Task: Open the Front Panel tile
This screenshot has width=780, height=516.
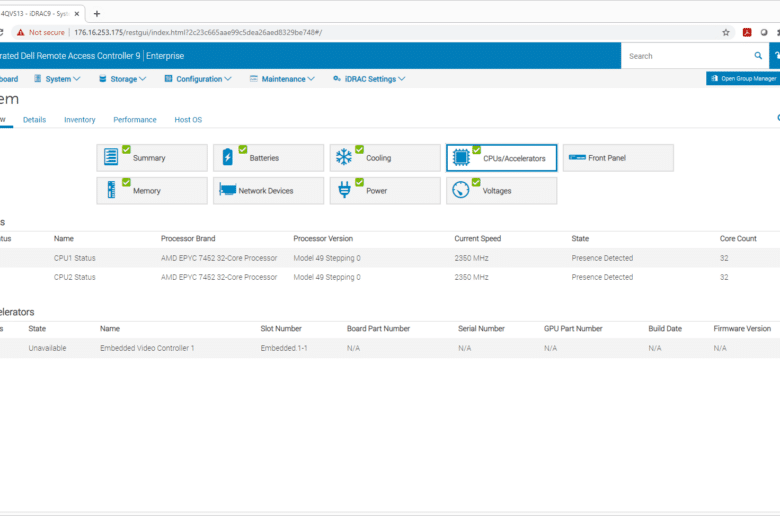Action: pyautogui.click(x=618, y=158)
